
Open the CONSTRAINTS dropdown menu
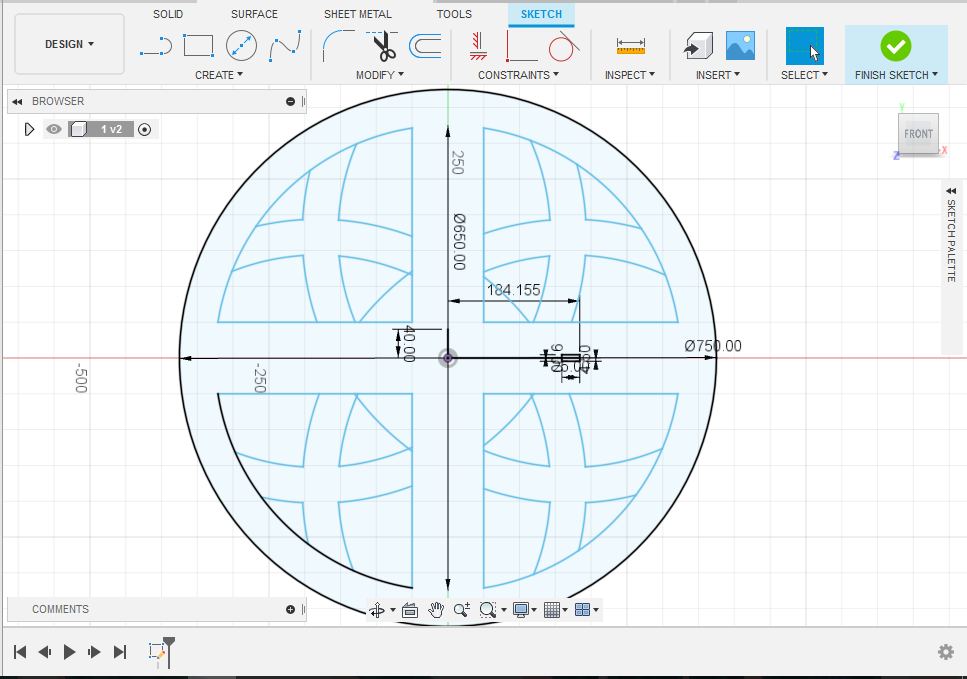click(519, 75)
